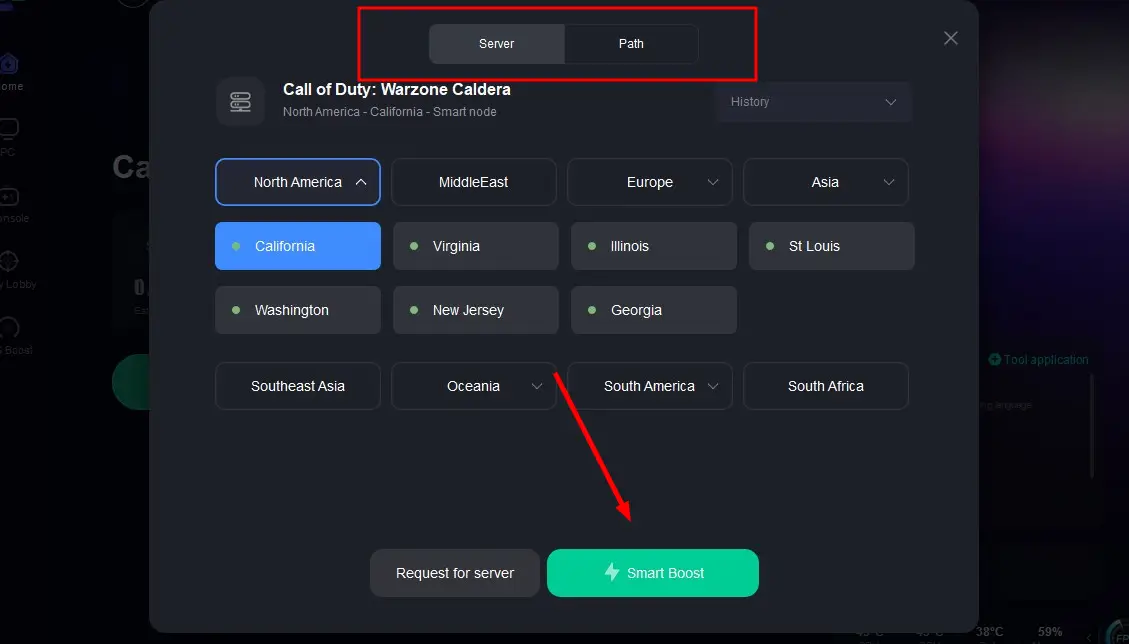Click Request for server button

455,573
